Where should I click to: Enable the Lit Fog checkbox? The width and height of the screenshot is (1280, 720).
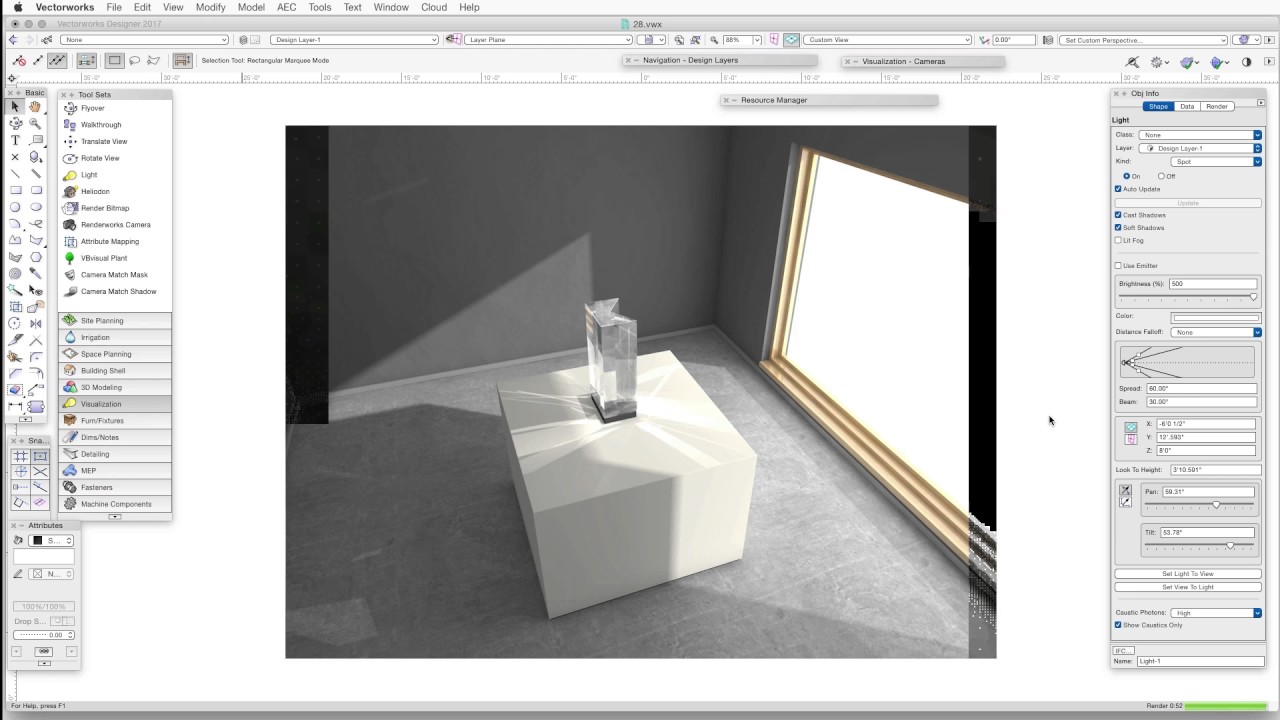pos(1118,240)
